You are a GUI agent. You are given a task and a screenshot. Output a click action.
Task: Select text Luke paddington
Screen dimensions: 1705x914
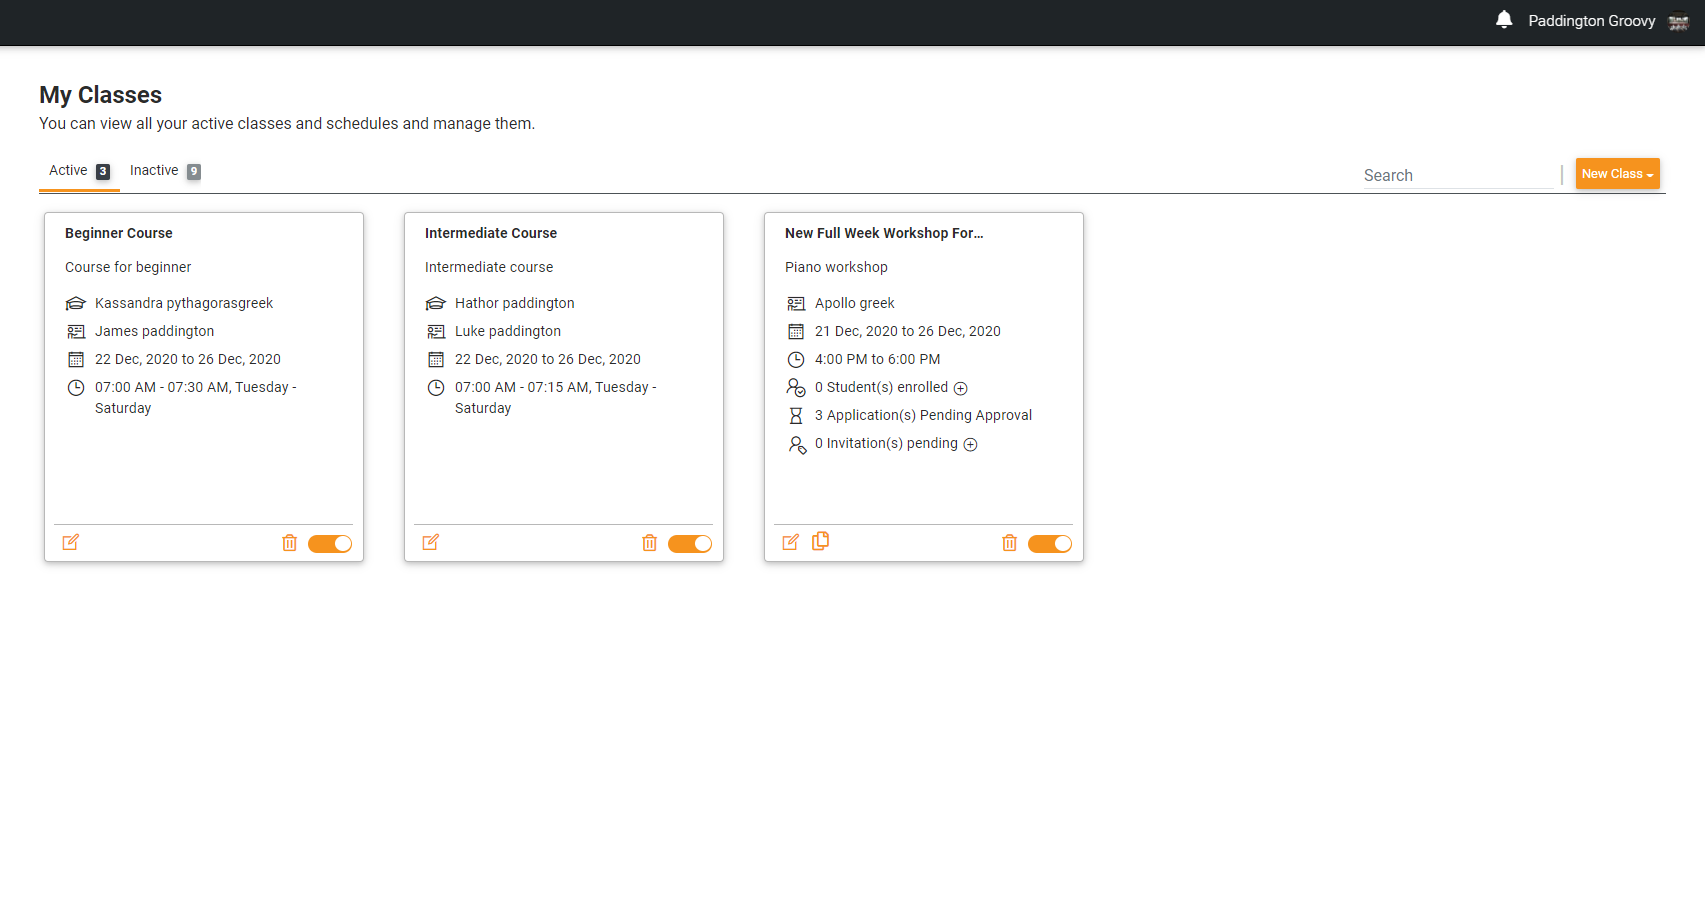tap(508, 331)
